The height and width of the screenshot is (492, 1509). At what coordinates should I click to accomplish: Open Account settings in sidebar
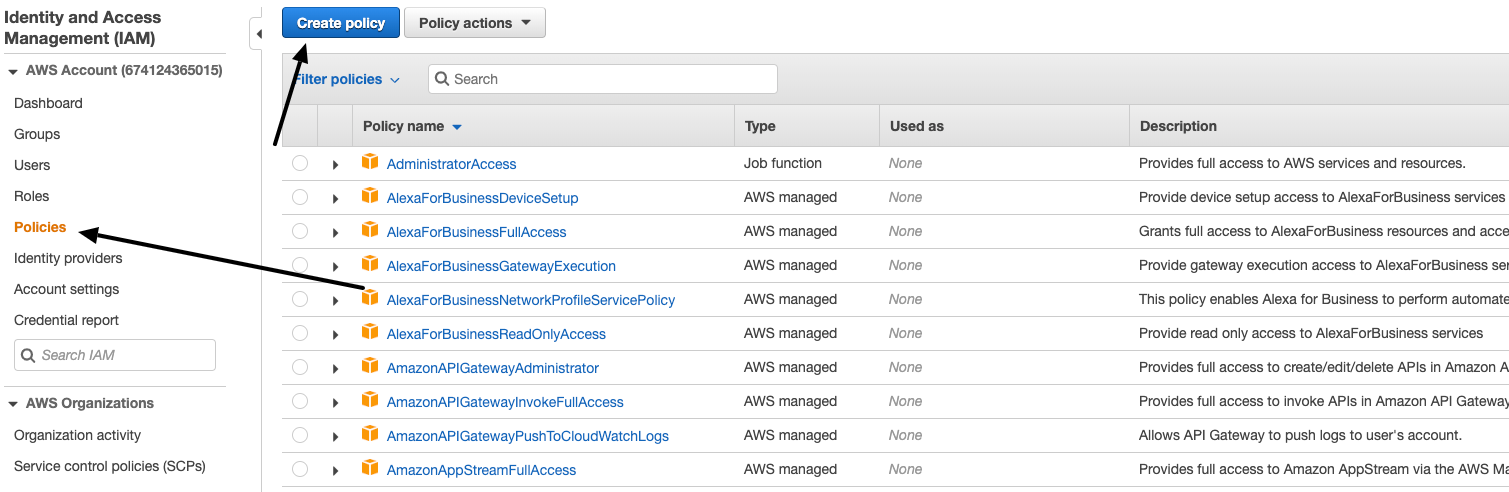(x=66, y=289)
